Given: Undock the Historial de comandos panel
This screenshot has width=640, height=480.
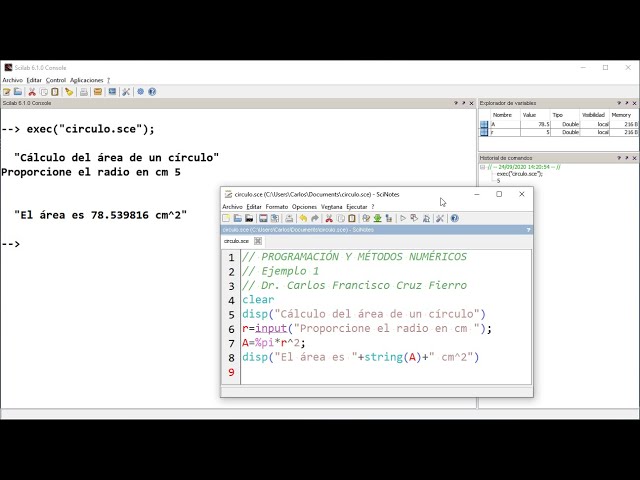Looking at the screenshot, I should [627, 158].
